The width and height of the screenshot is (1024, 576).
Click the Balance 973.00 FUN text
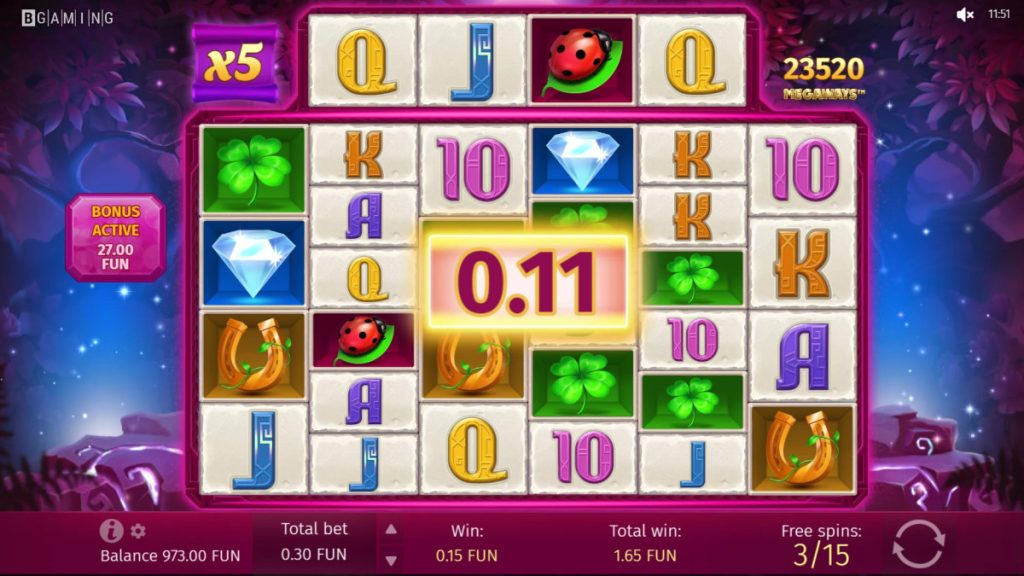tap(170, 556)
